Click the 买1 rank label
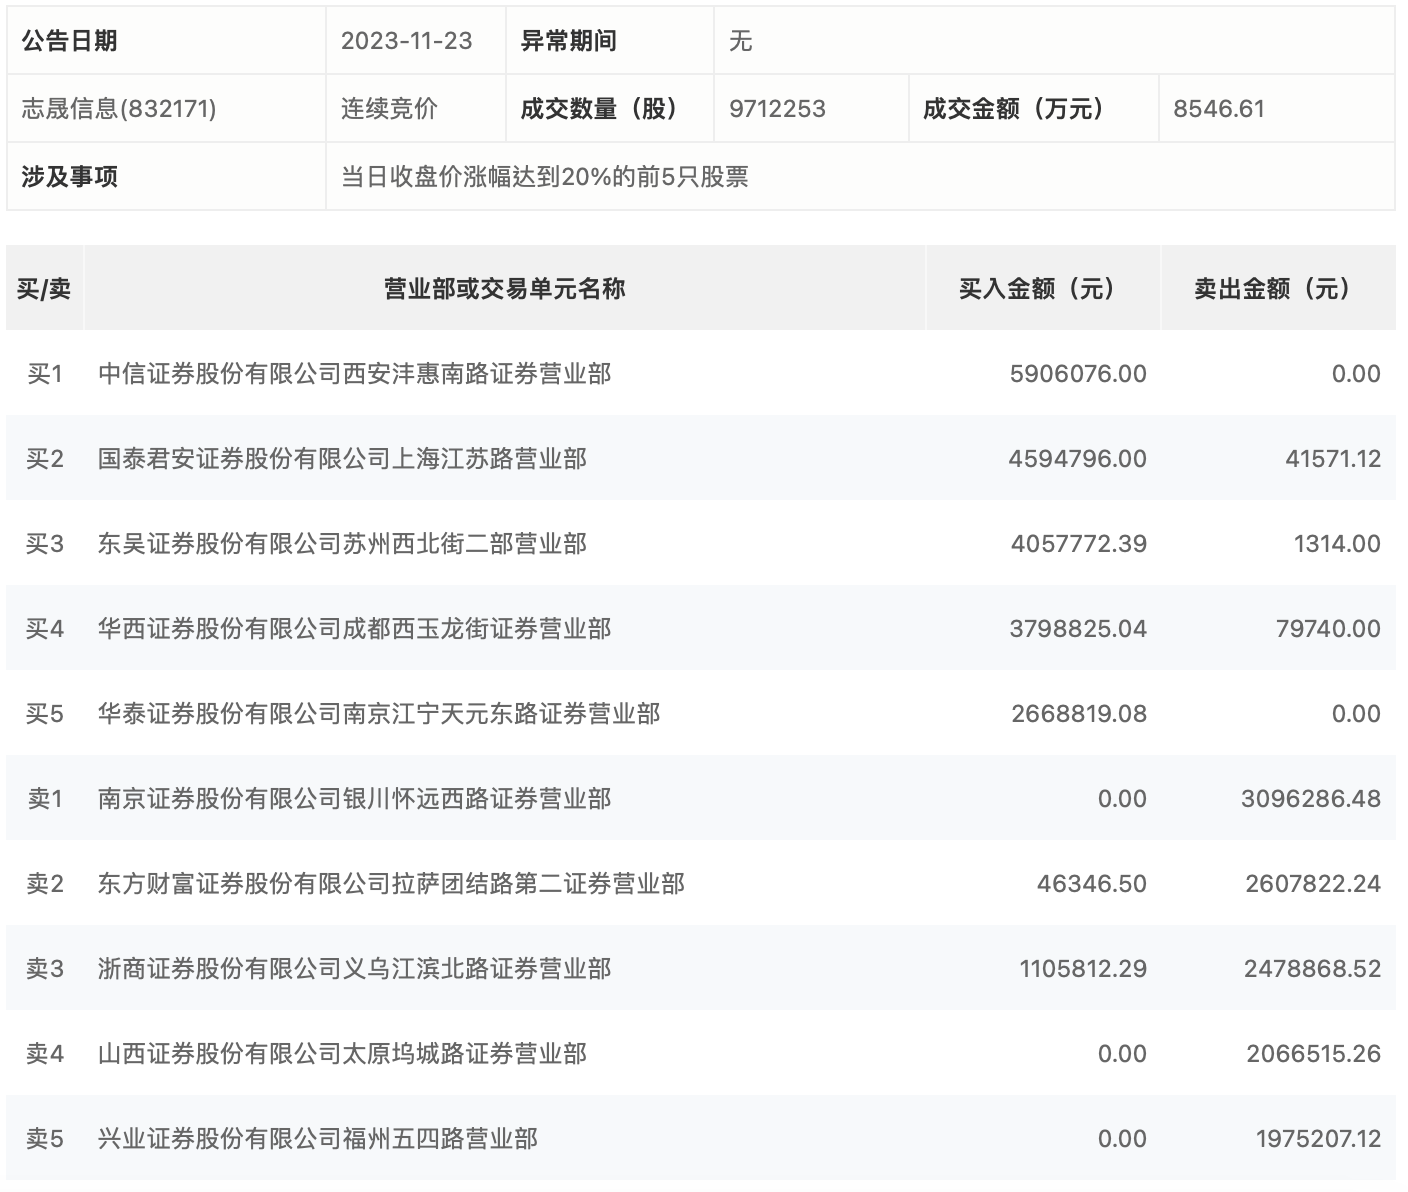The width and height of the screenshot is (1408, 1192). [45, 374]
